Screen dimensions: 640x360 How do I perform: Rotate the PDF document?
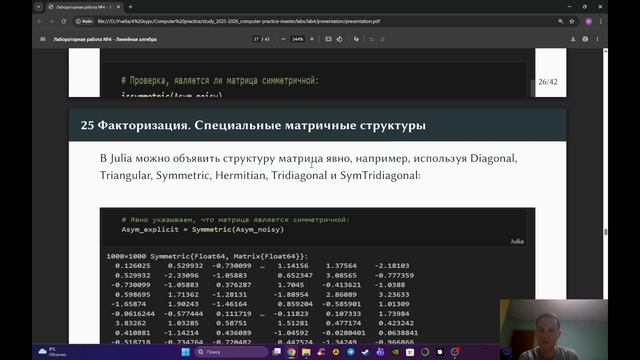339,39
